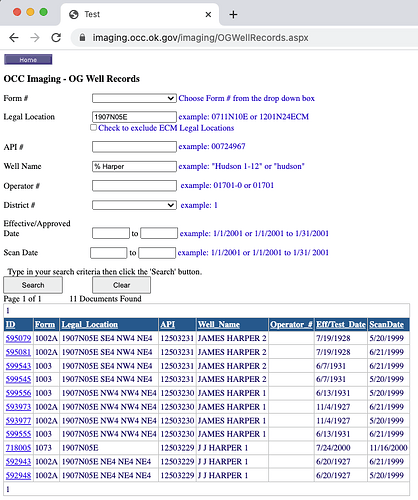The width and height of the screenshot is (418, 500).
Task: Click the browser forward arrow
Action: (35, 37)
